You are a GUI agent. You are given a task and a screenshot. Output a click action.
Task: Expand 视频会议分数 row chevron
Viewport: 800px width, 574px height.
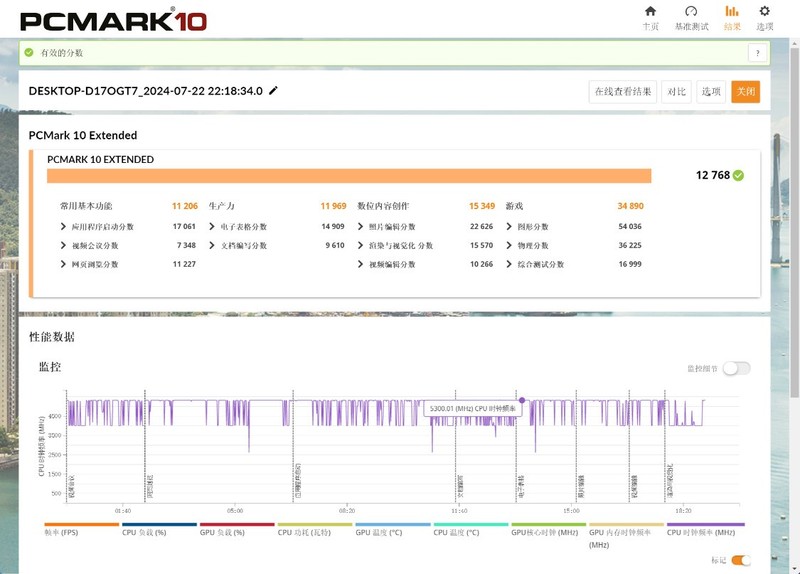[63, 245]
